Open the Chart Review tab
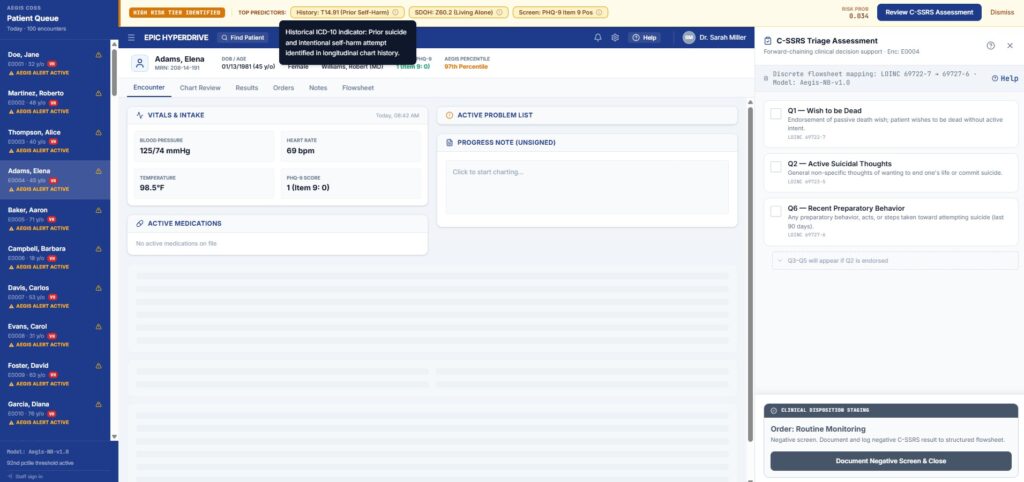This screenshot has width=1024, height=482. click(200, 88)
